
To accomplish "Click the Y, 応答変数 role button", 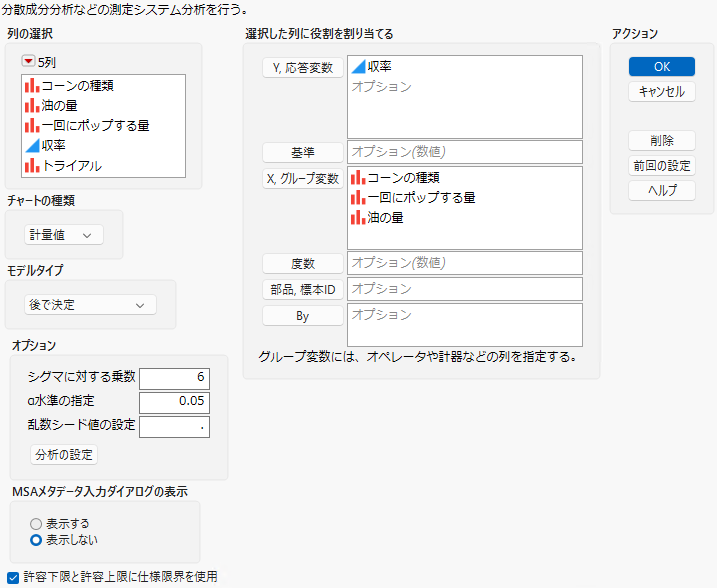I will (303, 68).
